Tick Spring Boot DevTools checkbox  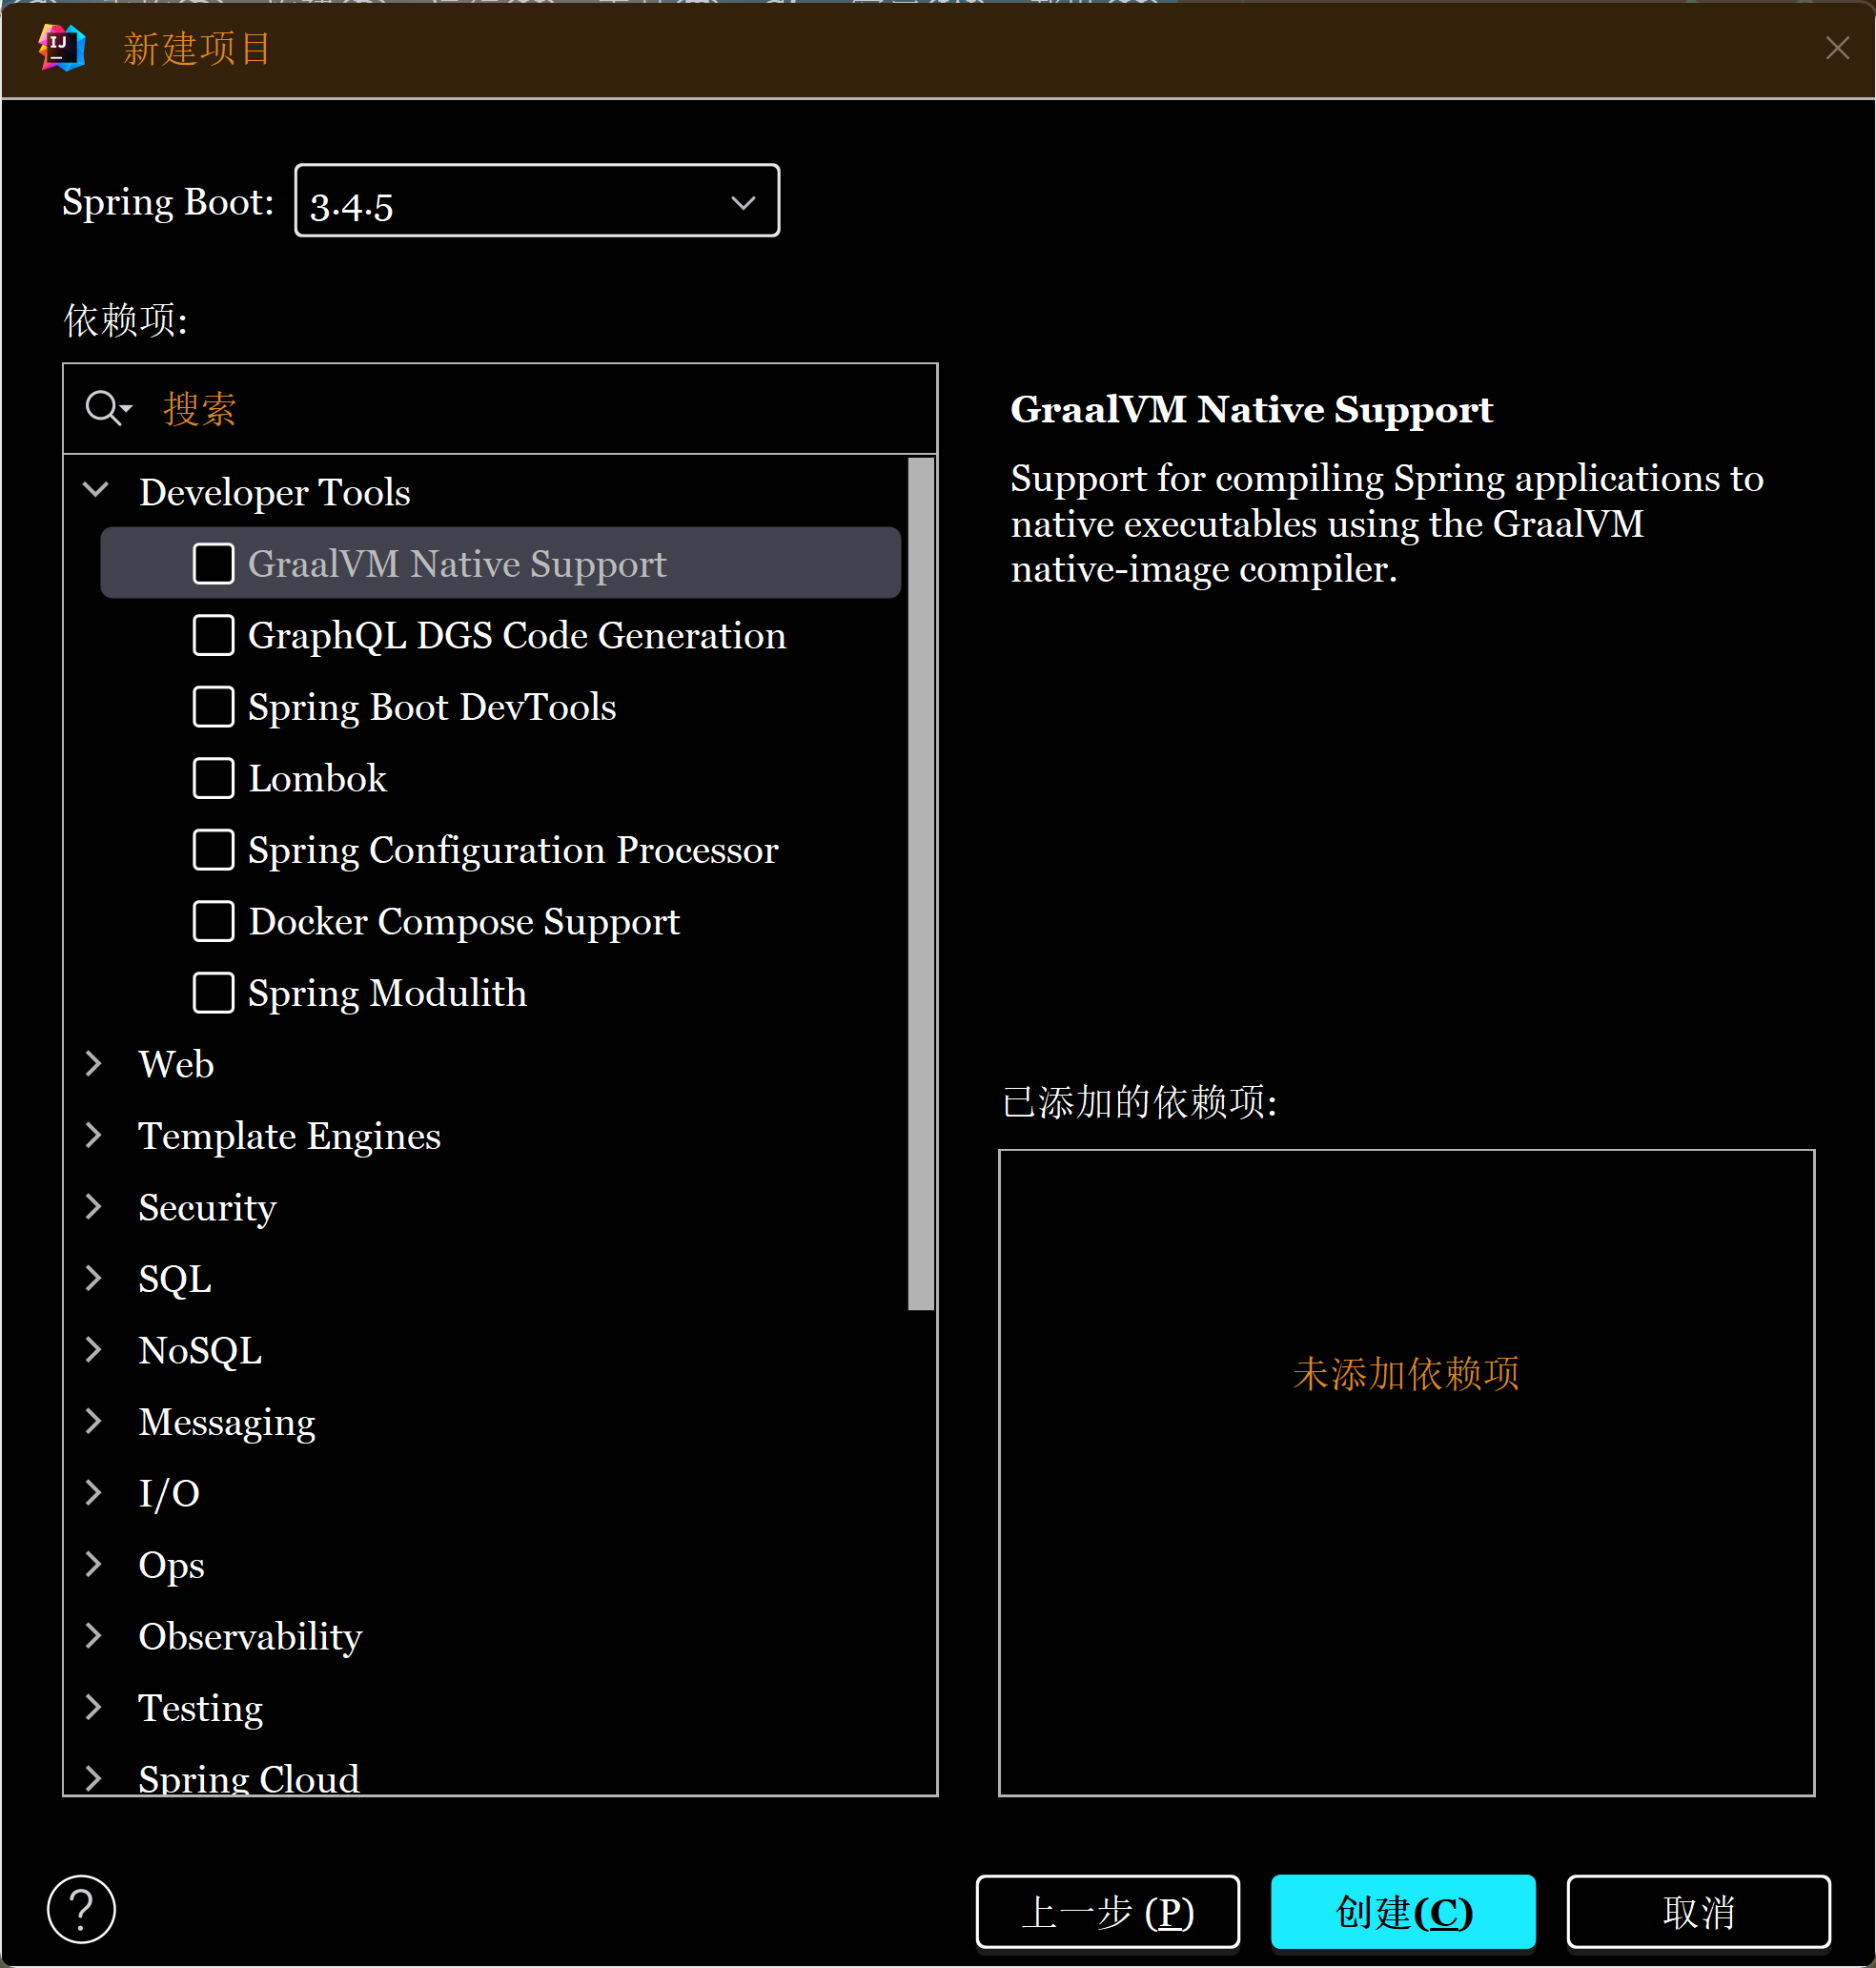pyautogui.click(x=213, y=706)
